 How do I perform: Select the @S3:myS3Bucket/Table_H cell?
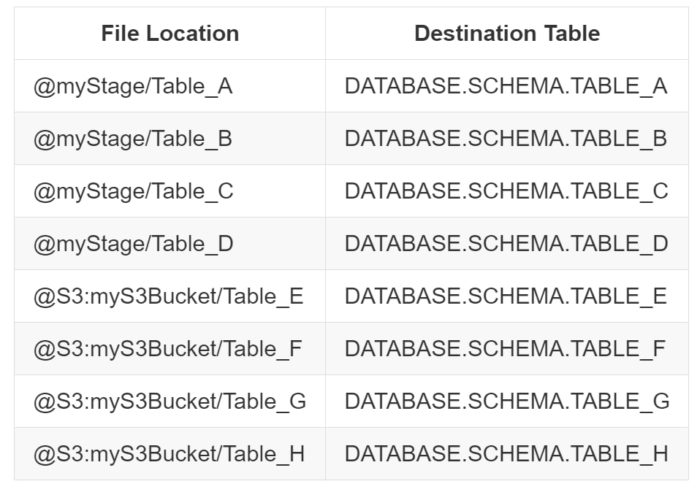(170, 454)
